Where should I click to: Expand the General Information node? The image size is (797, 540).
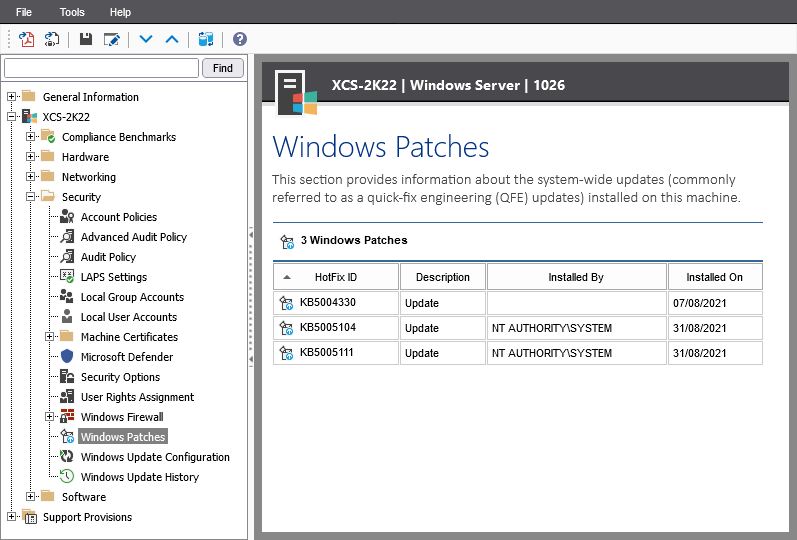11,97
